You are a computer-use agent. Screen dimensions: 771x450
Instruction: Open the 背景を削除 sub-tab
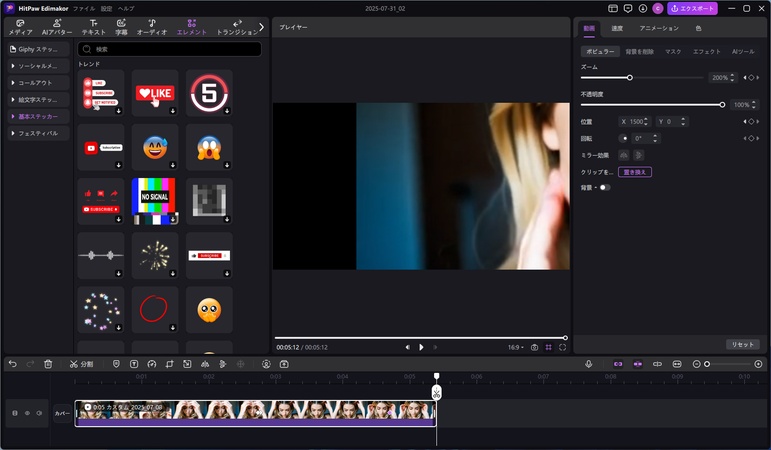click(639, 51)
